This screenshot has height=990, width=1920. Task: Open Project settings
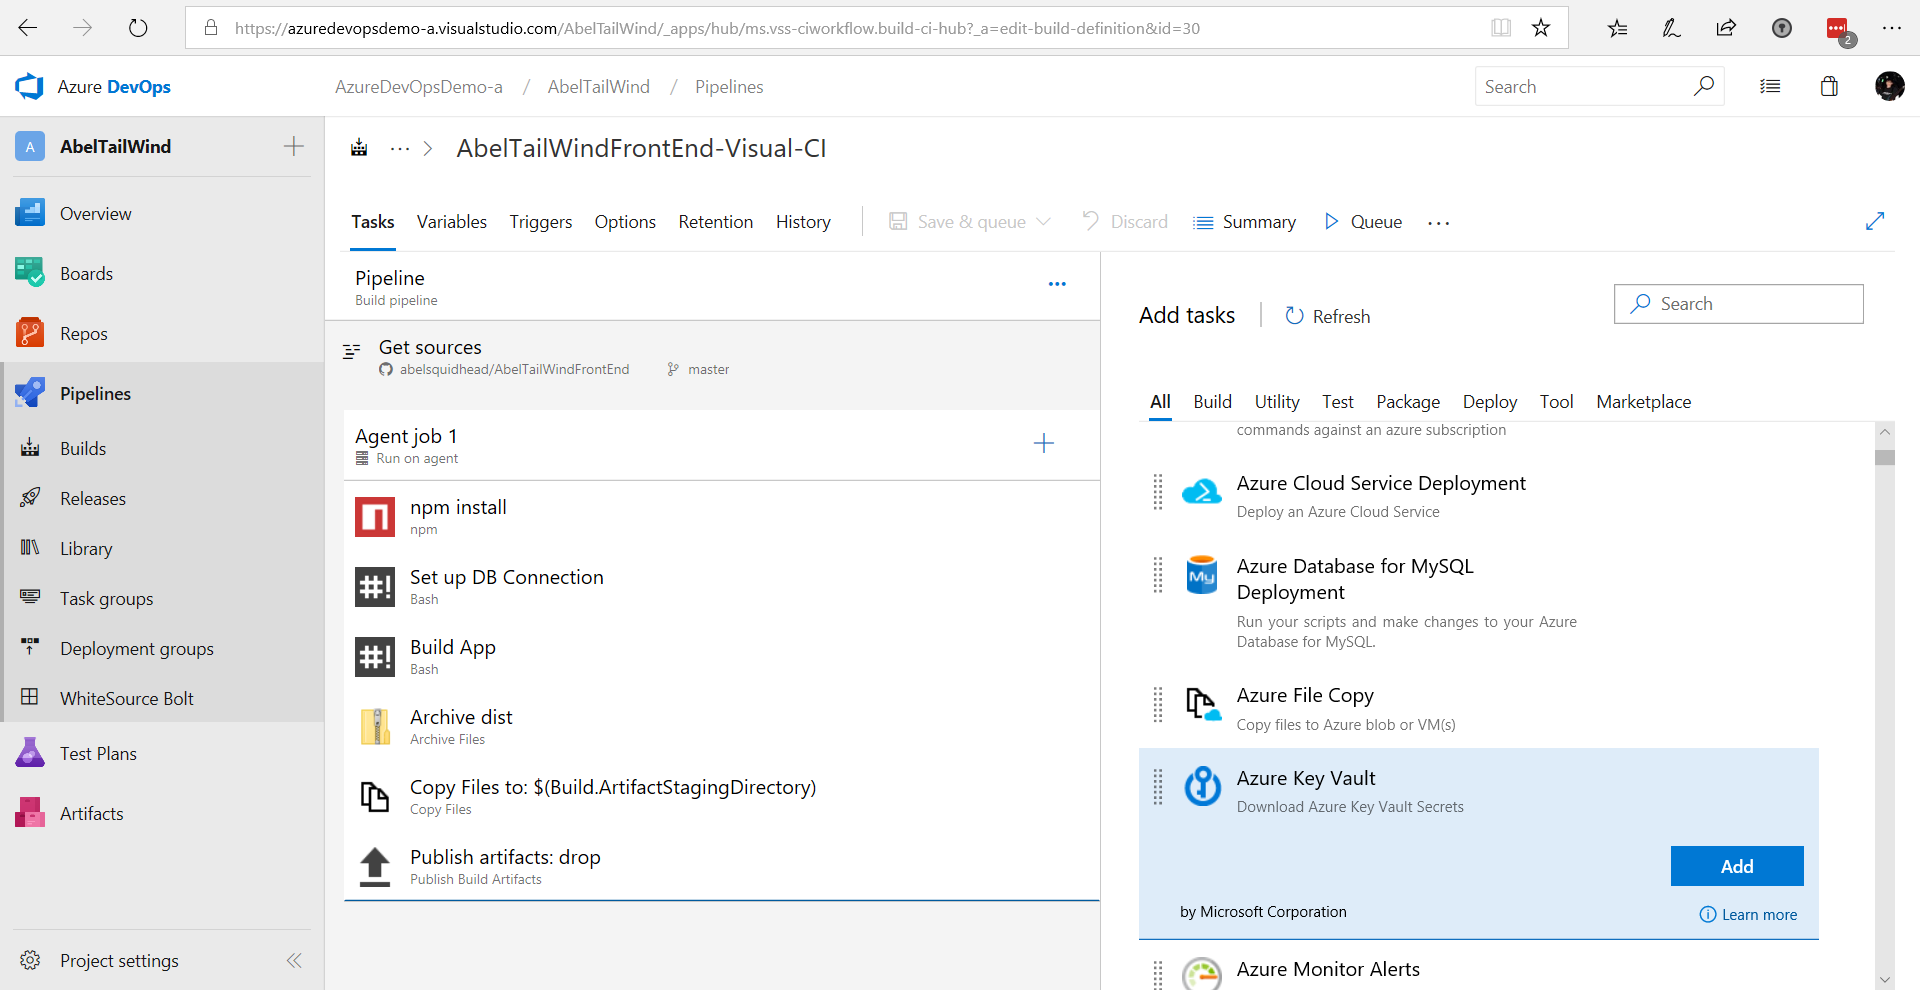click(119, 961)
